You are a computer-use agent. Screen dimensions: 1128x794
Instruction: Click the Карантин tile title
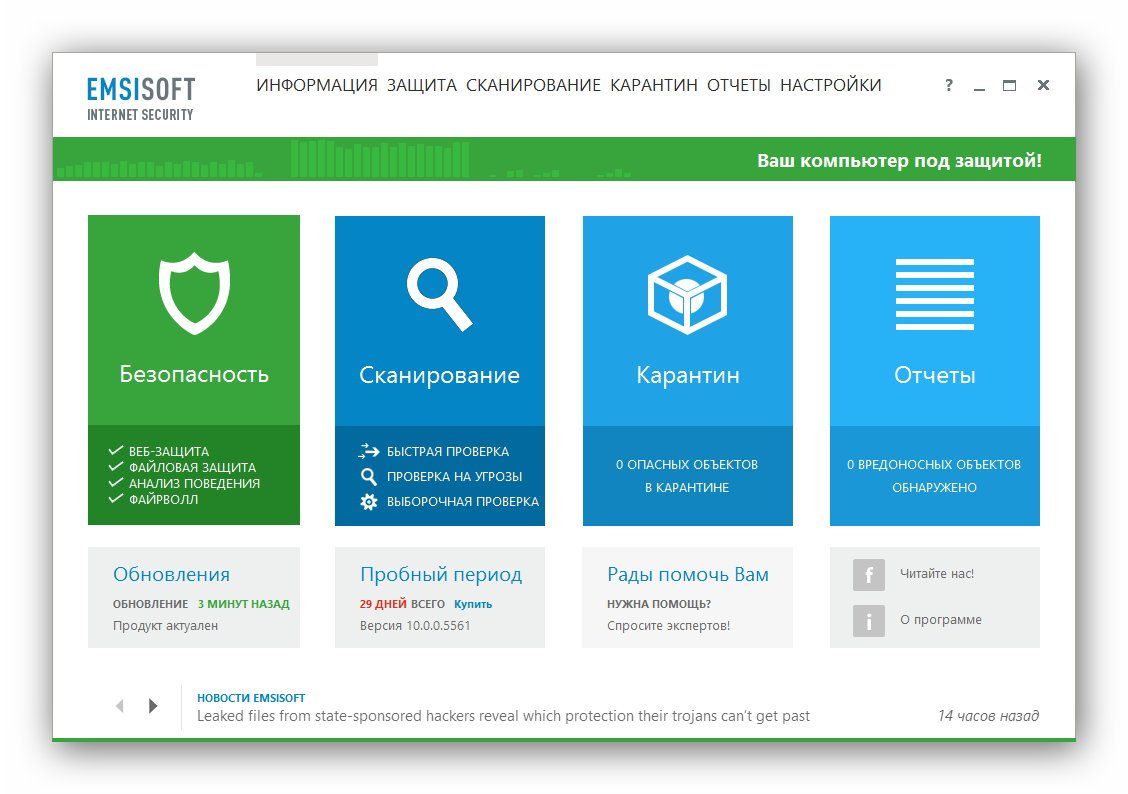coord(688,375)
